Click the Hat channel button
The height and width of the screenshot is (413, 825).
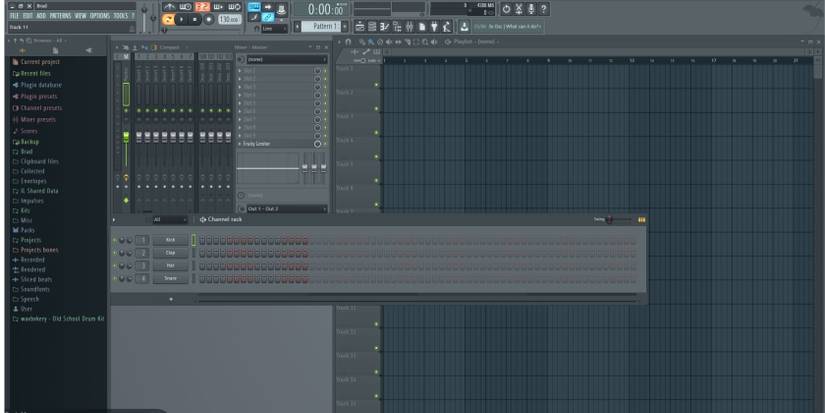(x=170, y=266)
